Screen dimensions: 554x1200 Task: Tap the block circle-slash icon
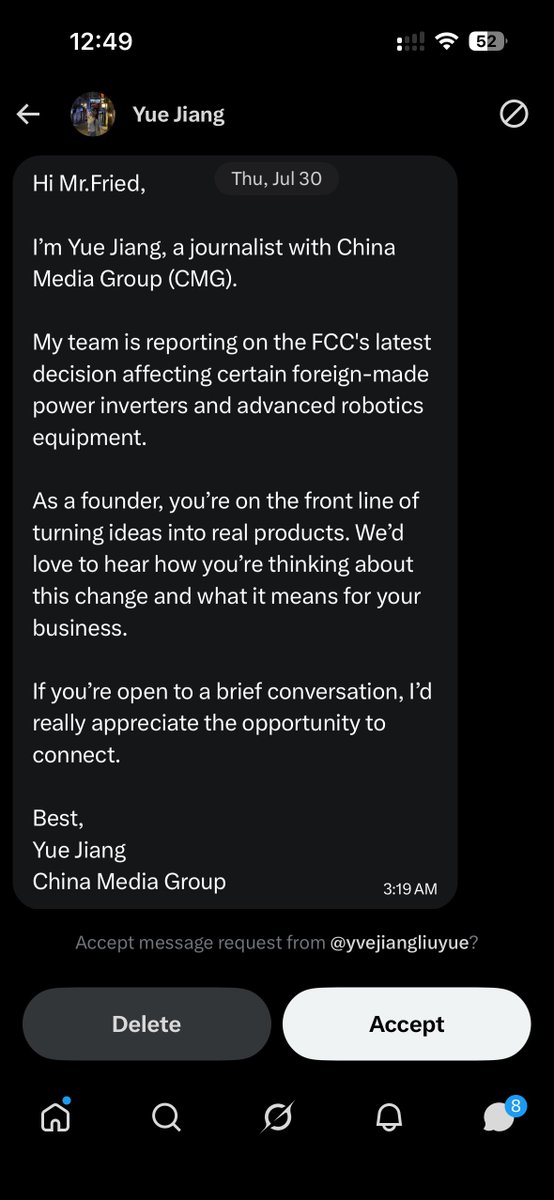pos(514,114)
